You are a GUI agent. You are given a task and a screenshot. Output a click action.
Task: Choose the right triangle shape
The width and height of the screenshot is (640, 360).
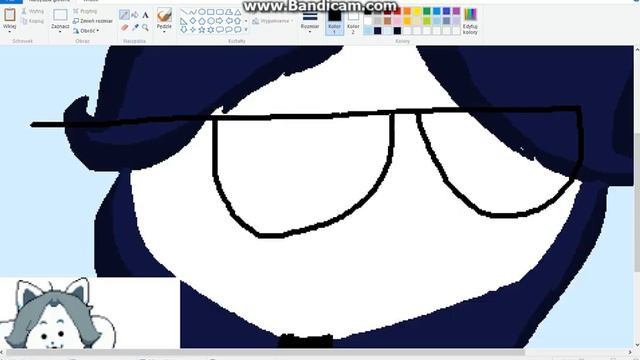[x=184, y=21]
